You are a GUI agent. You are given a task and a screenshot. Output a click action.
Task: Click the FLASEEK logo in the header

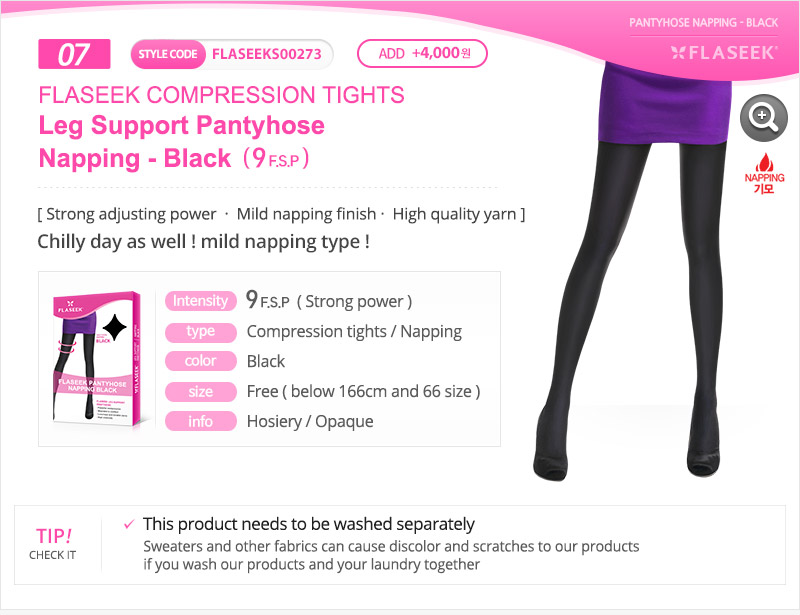724,53
